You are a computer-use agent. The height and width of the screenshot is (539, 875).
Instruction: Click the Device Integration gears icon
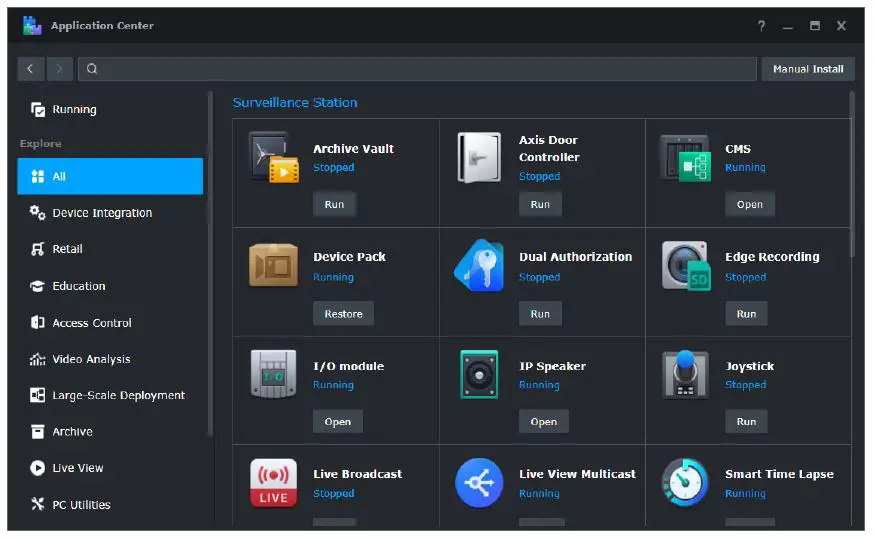[37, 213]
